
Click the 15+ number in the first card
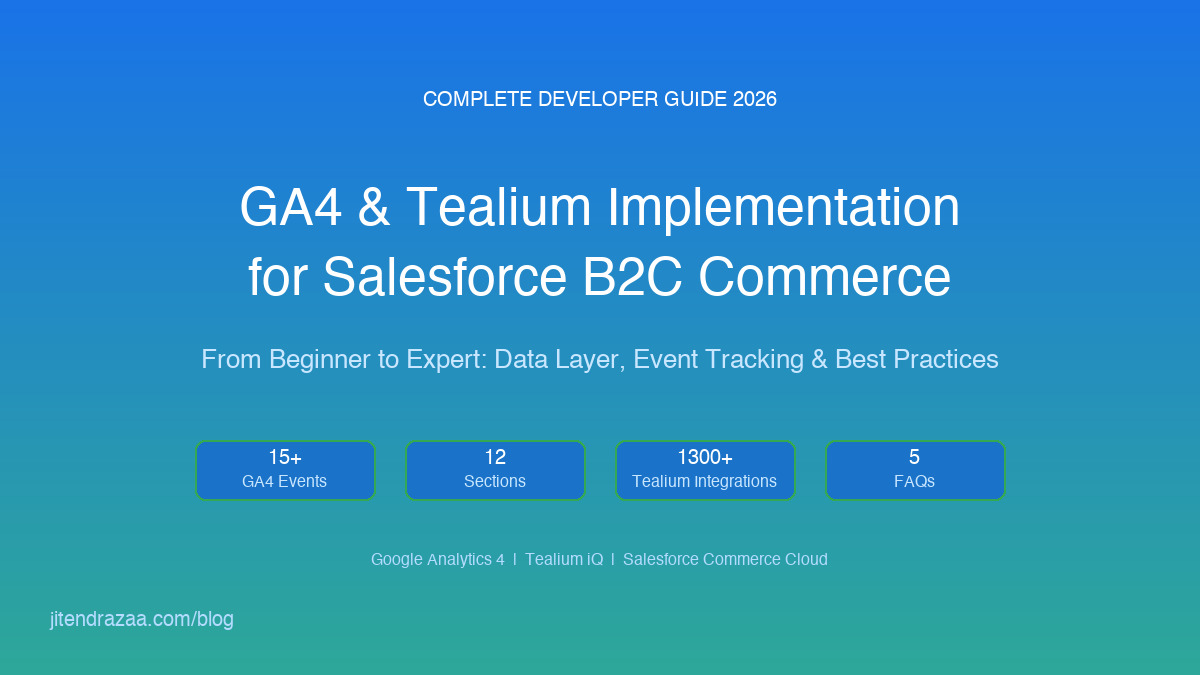point(285,457)
